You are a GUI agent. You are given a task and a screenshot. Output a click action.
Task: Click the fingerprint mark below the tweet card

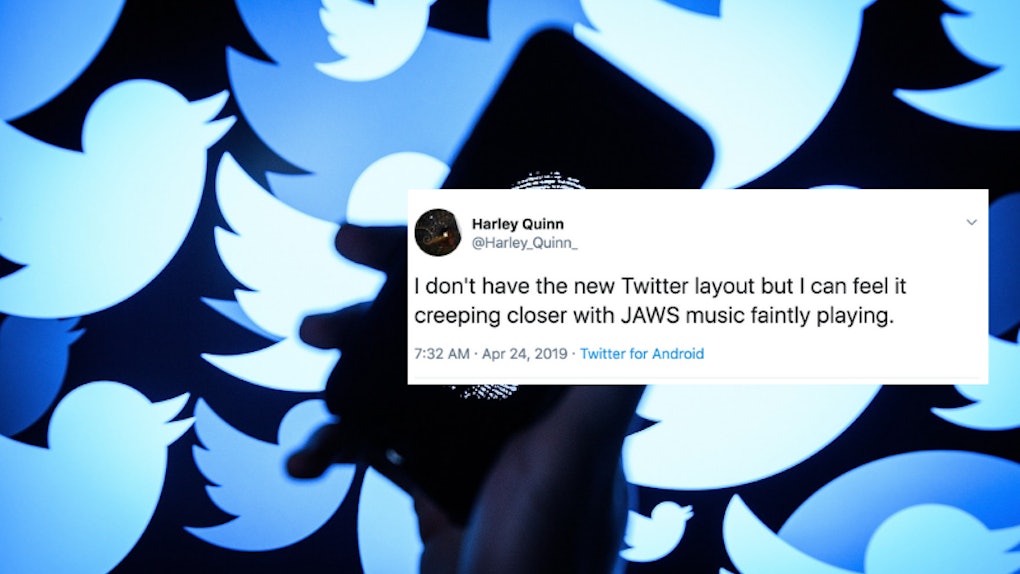click(486, 390)
